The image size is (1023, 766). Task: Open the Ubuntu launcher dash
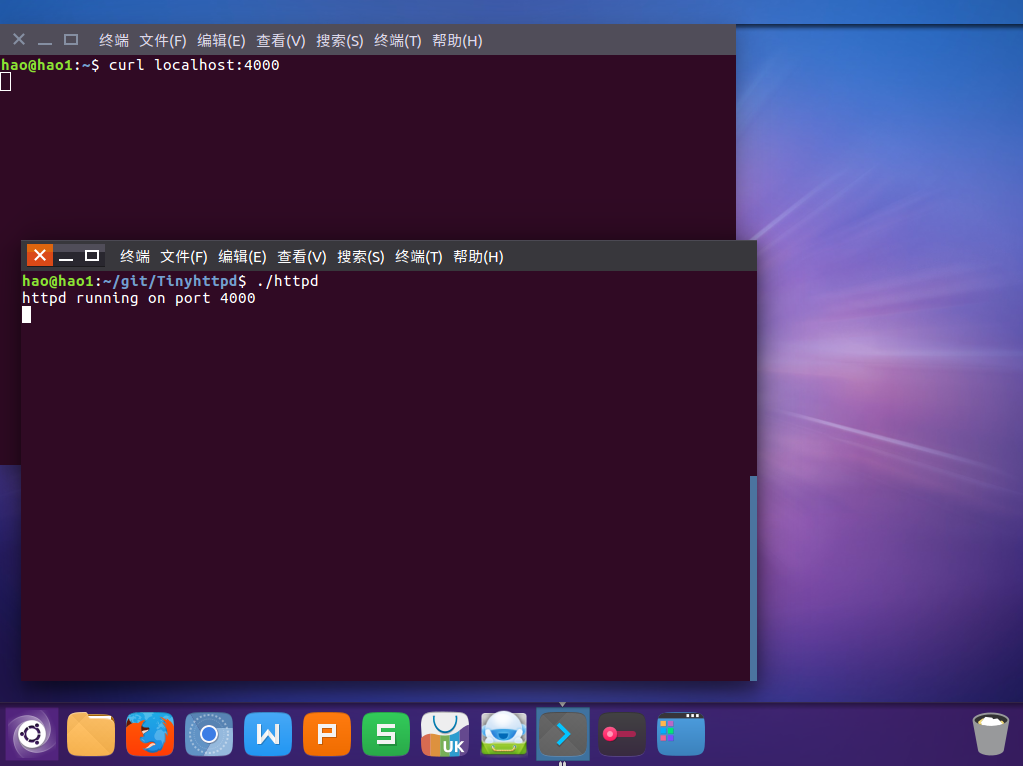[32, 733]
